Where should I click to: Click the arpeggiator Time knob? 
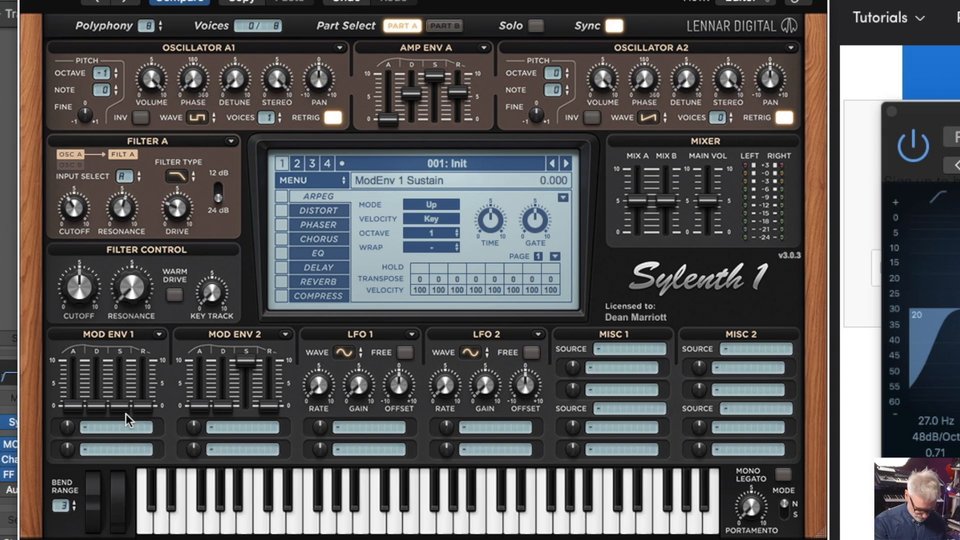[x=490, y=220]
